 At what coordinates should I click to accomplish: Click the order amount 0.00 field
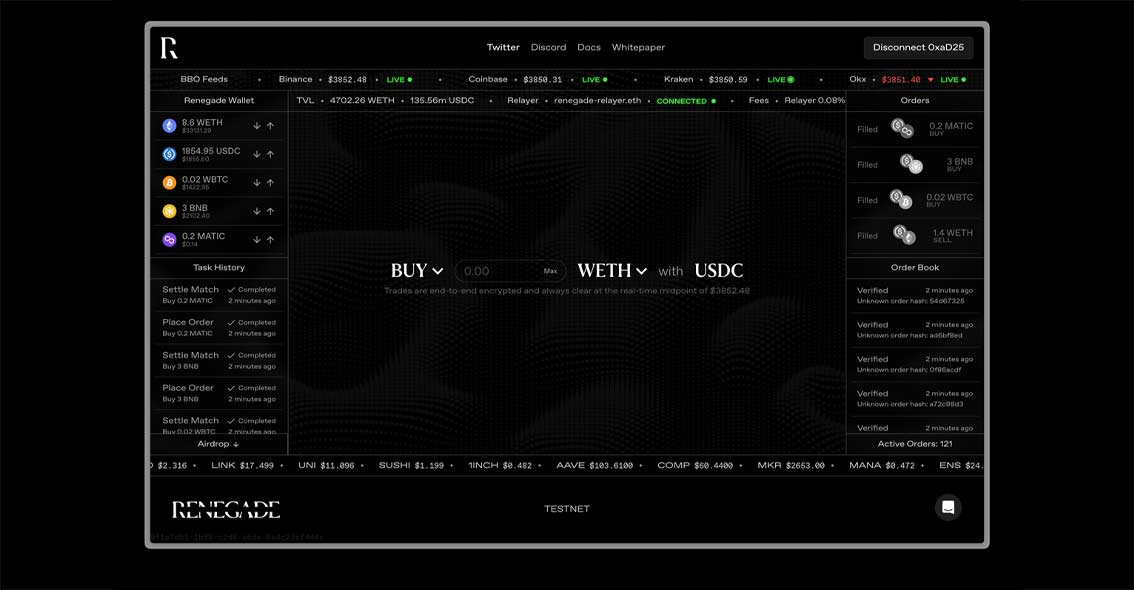tap(510, 271)
